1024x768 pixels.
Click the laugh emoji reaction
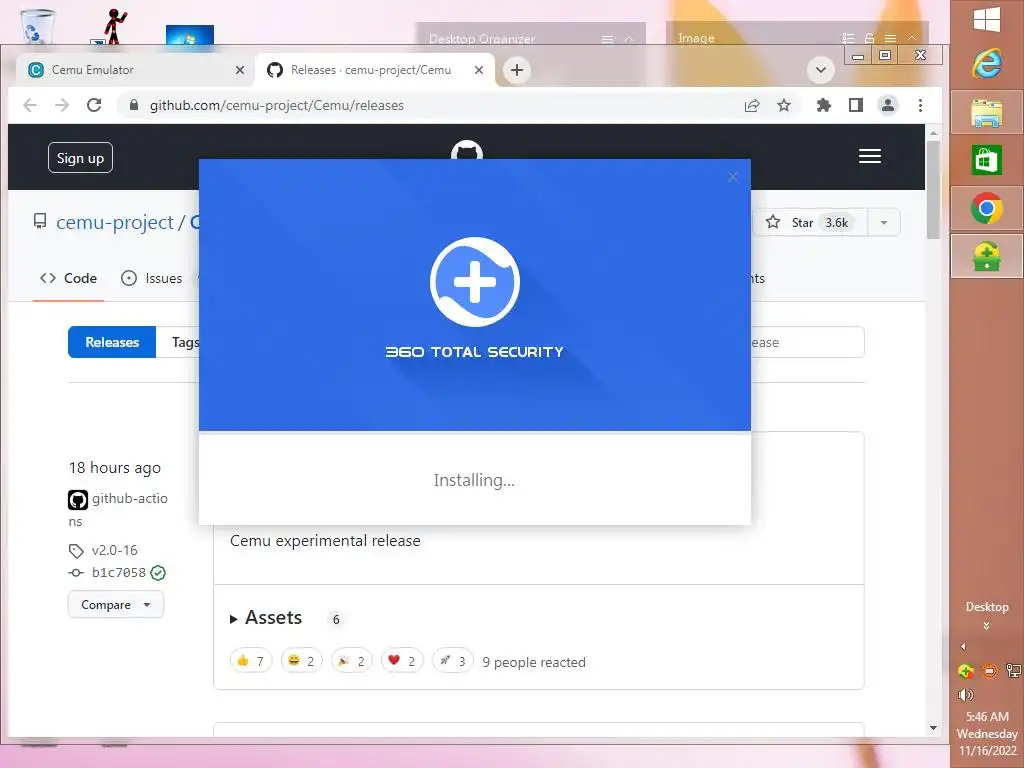[x=301, y=661]
